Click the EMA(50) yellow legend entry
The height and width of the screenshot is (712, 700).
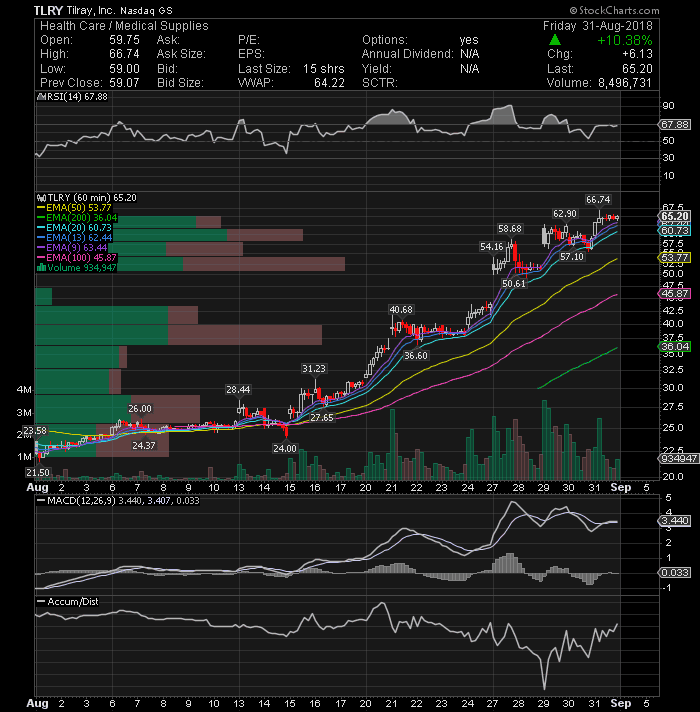(74, 208)
